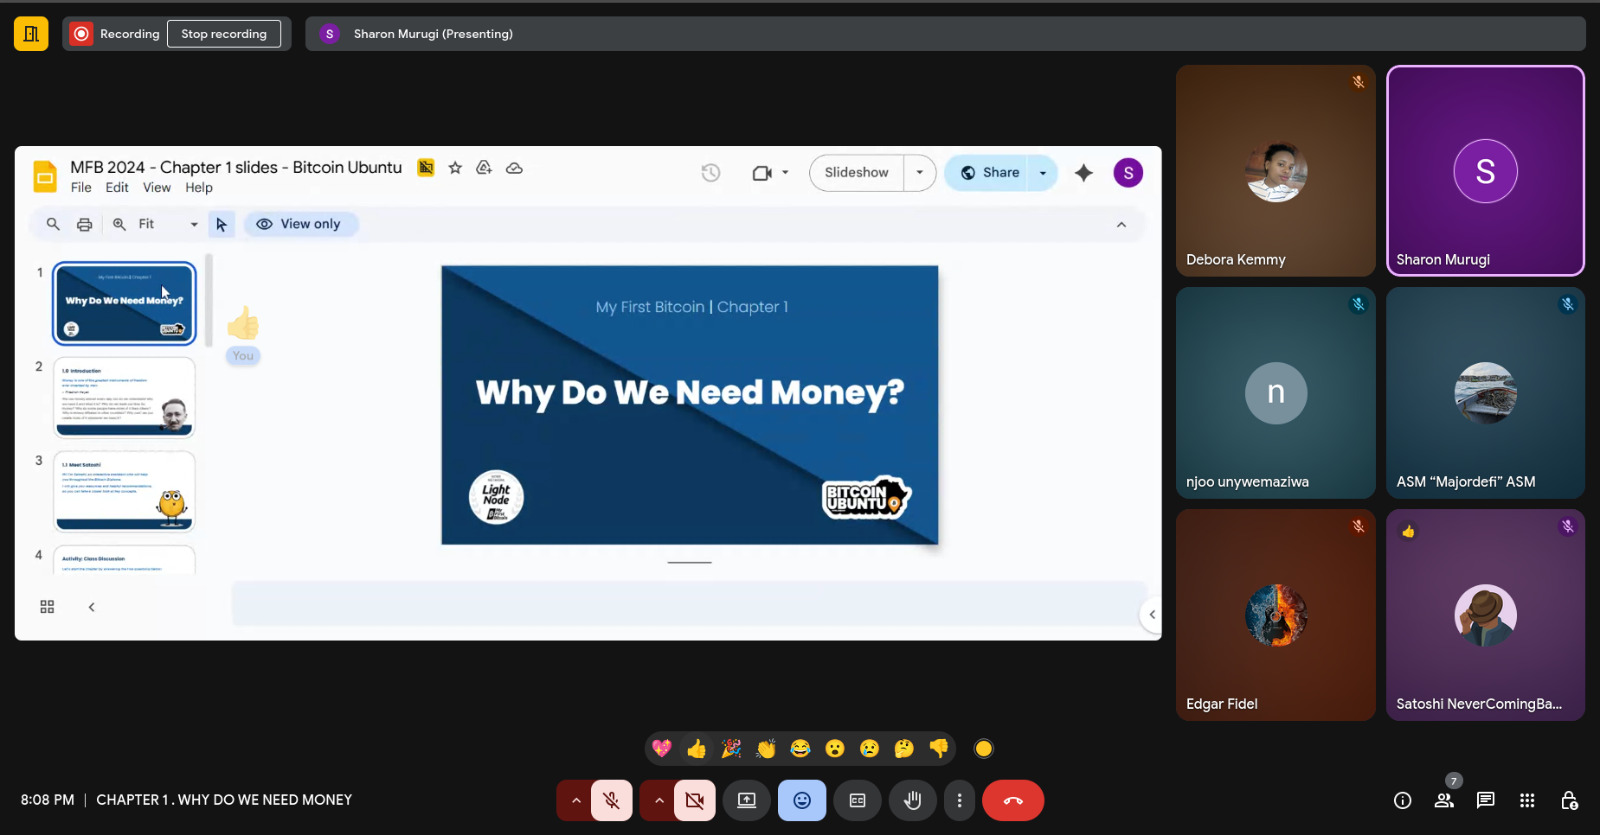This screenshot has height=835, width=1600.
Task: Toggle closed captions button
Action: 857,800
